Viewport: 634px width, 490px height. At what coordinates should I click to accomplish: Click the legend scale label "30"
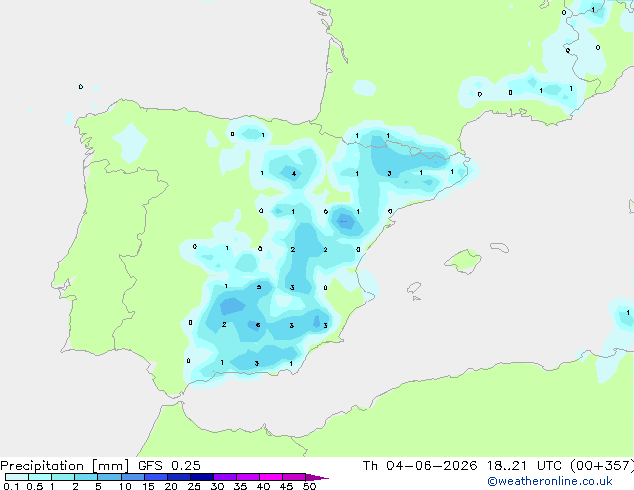(x=217, y=486)
